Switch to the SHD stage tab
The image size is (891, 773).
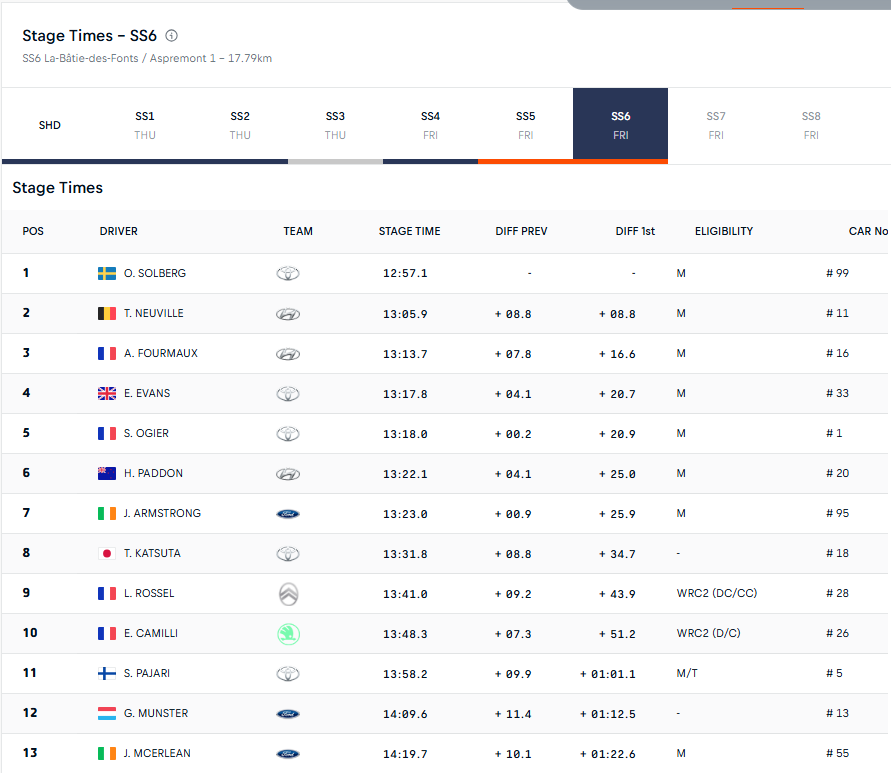[x=50, y=125]
